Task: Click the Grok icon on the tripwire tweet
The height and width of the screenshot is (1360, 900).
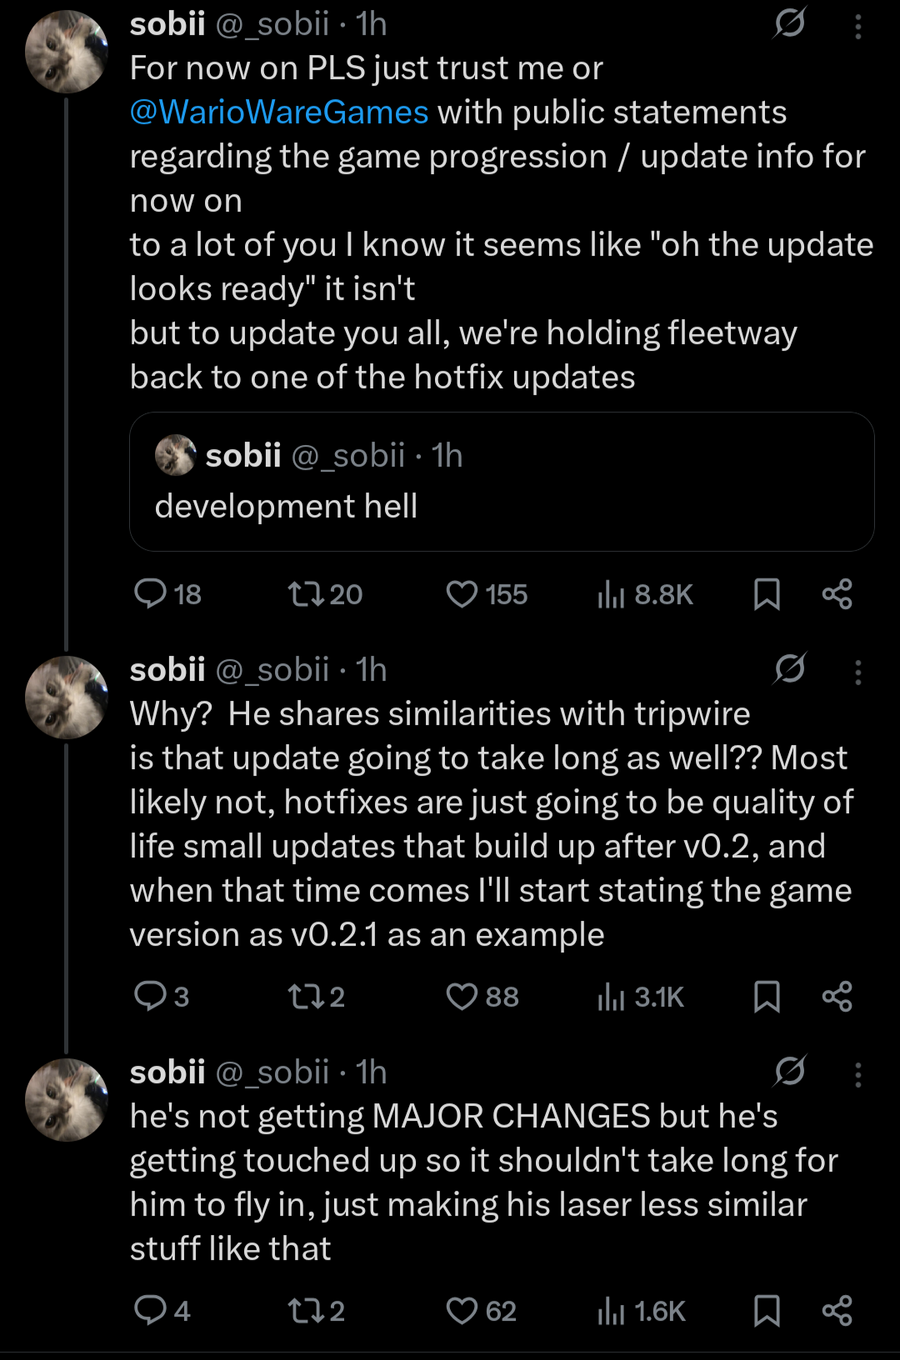Action: (790, 668)
